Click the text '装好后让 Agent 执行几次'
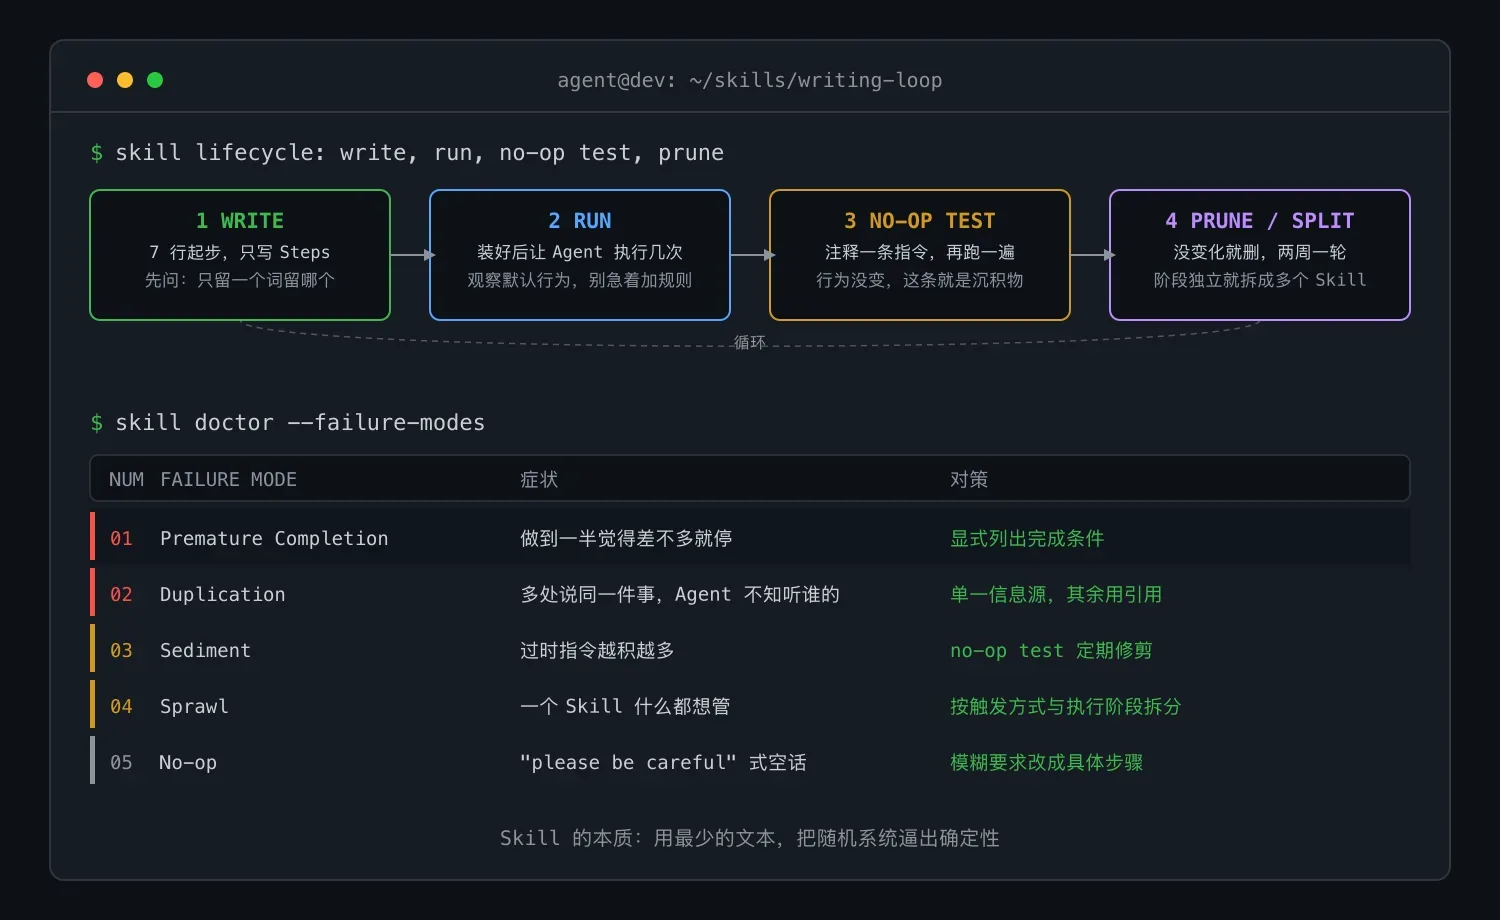The width and height of the screenshot is (1500, 920). pyautogui.click(x=580, y=252)
